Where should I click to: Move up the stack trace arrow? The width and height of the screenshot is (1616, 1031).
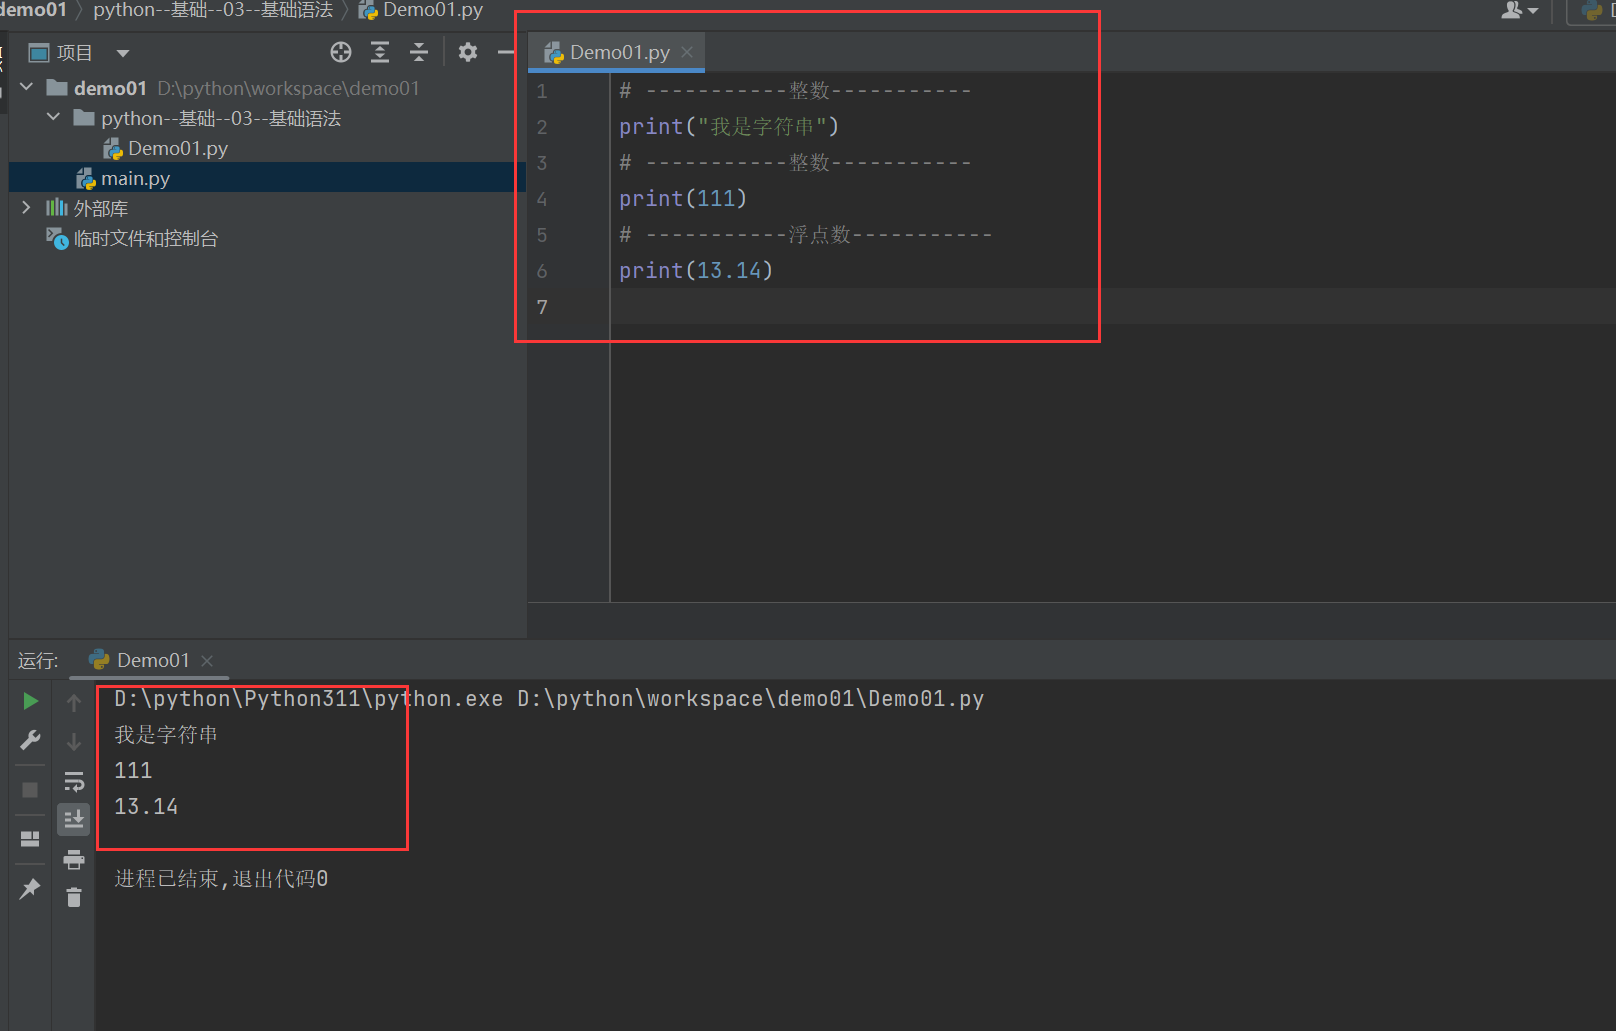click(74, 702)
